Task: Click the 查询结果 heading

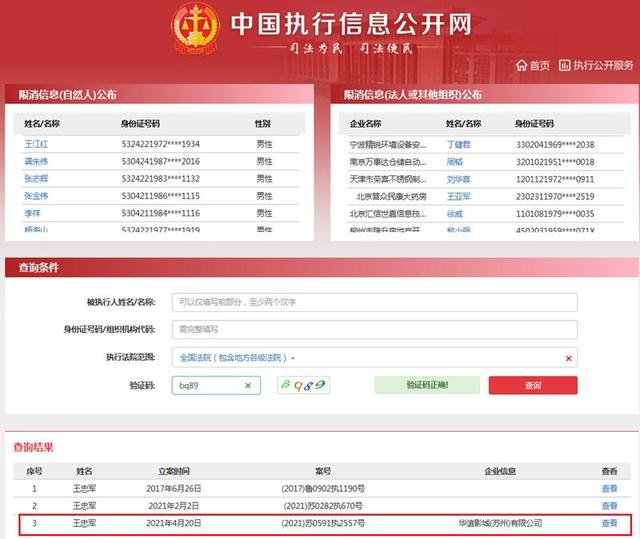Action: click(33, 447)
